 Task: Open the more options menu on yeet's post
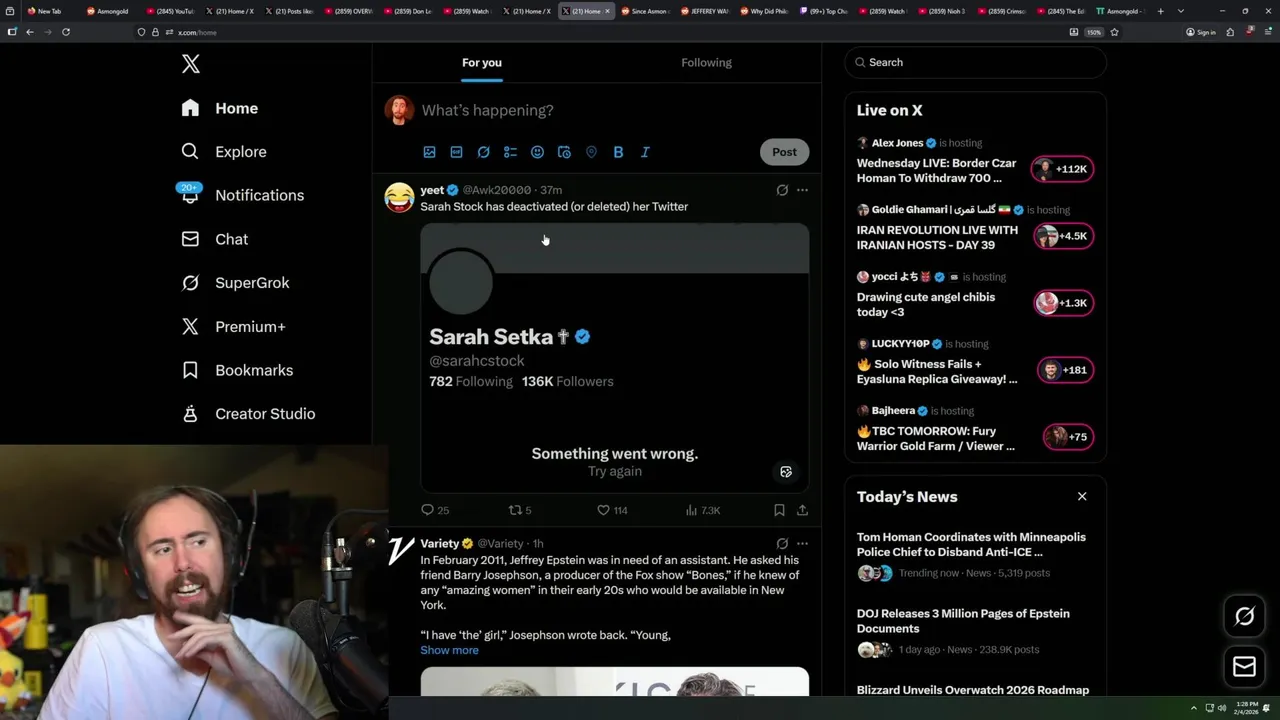pyautogui.click(x=802, y=190)
